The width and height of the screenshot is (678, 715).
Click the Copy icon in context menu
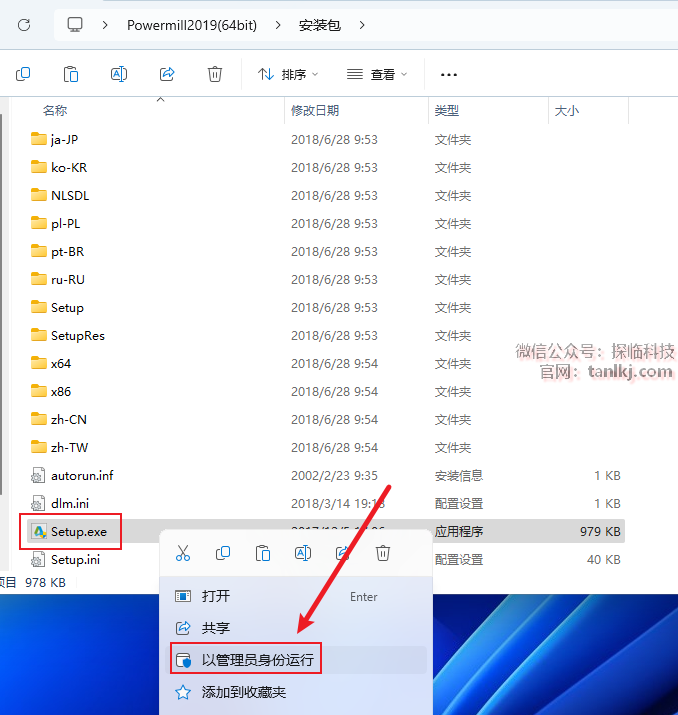pyautogui.click(x=223, y=553)
